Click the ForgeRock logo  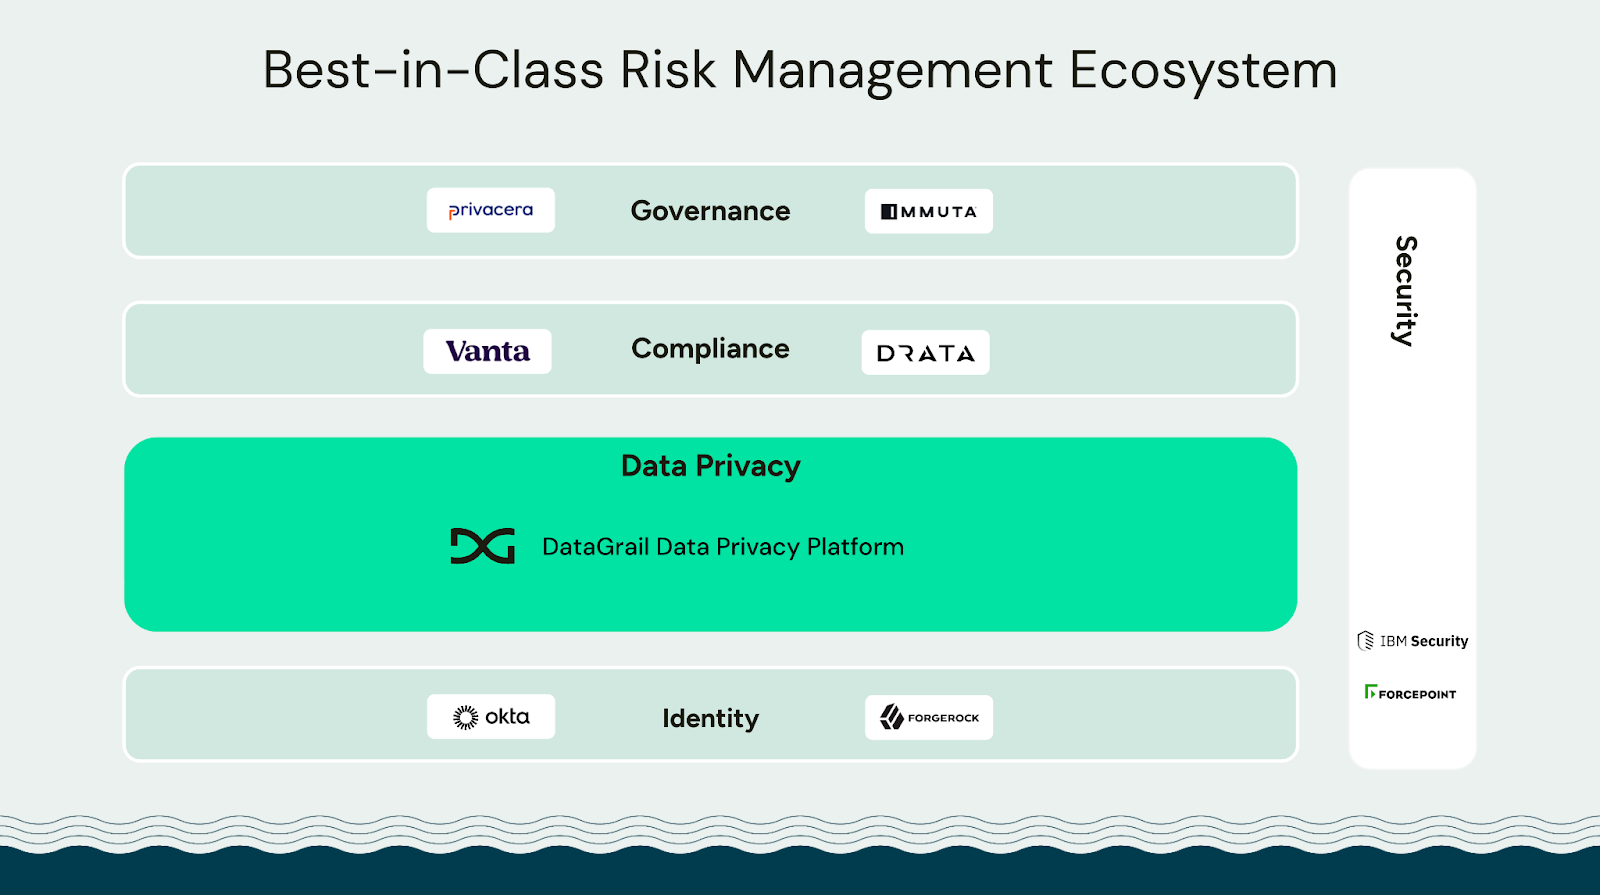(929, 717)
